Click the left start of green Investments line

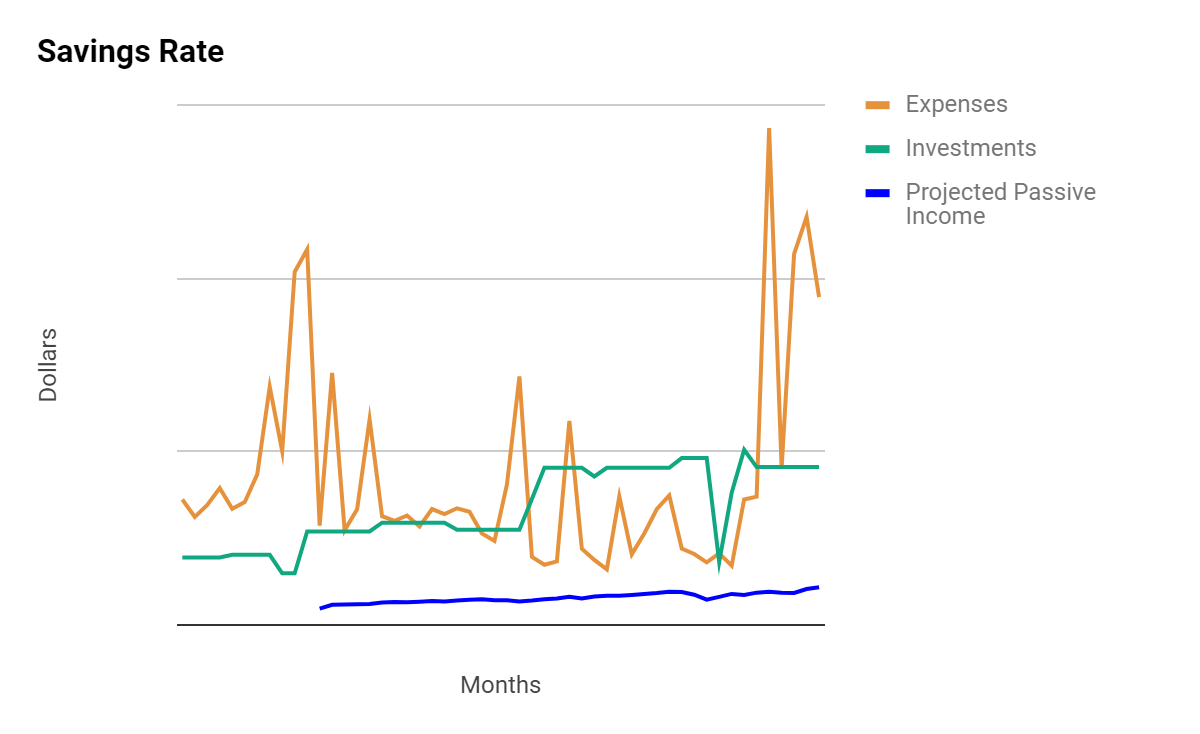(x=183, y=557)
